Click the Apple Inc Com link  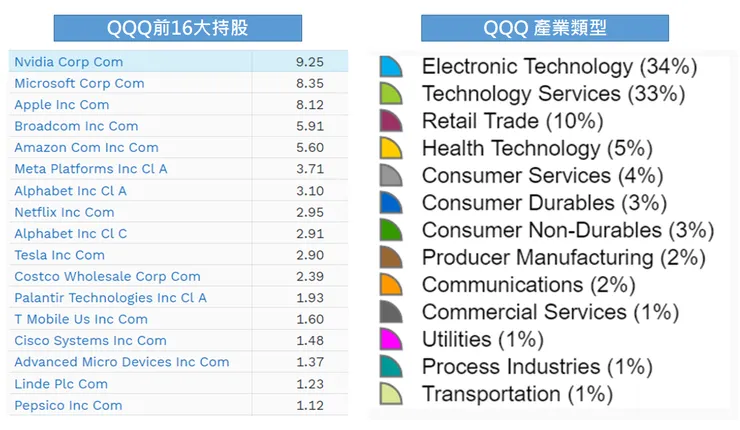click(x=61, y=105)
